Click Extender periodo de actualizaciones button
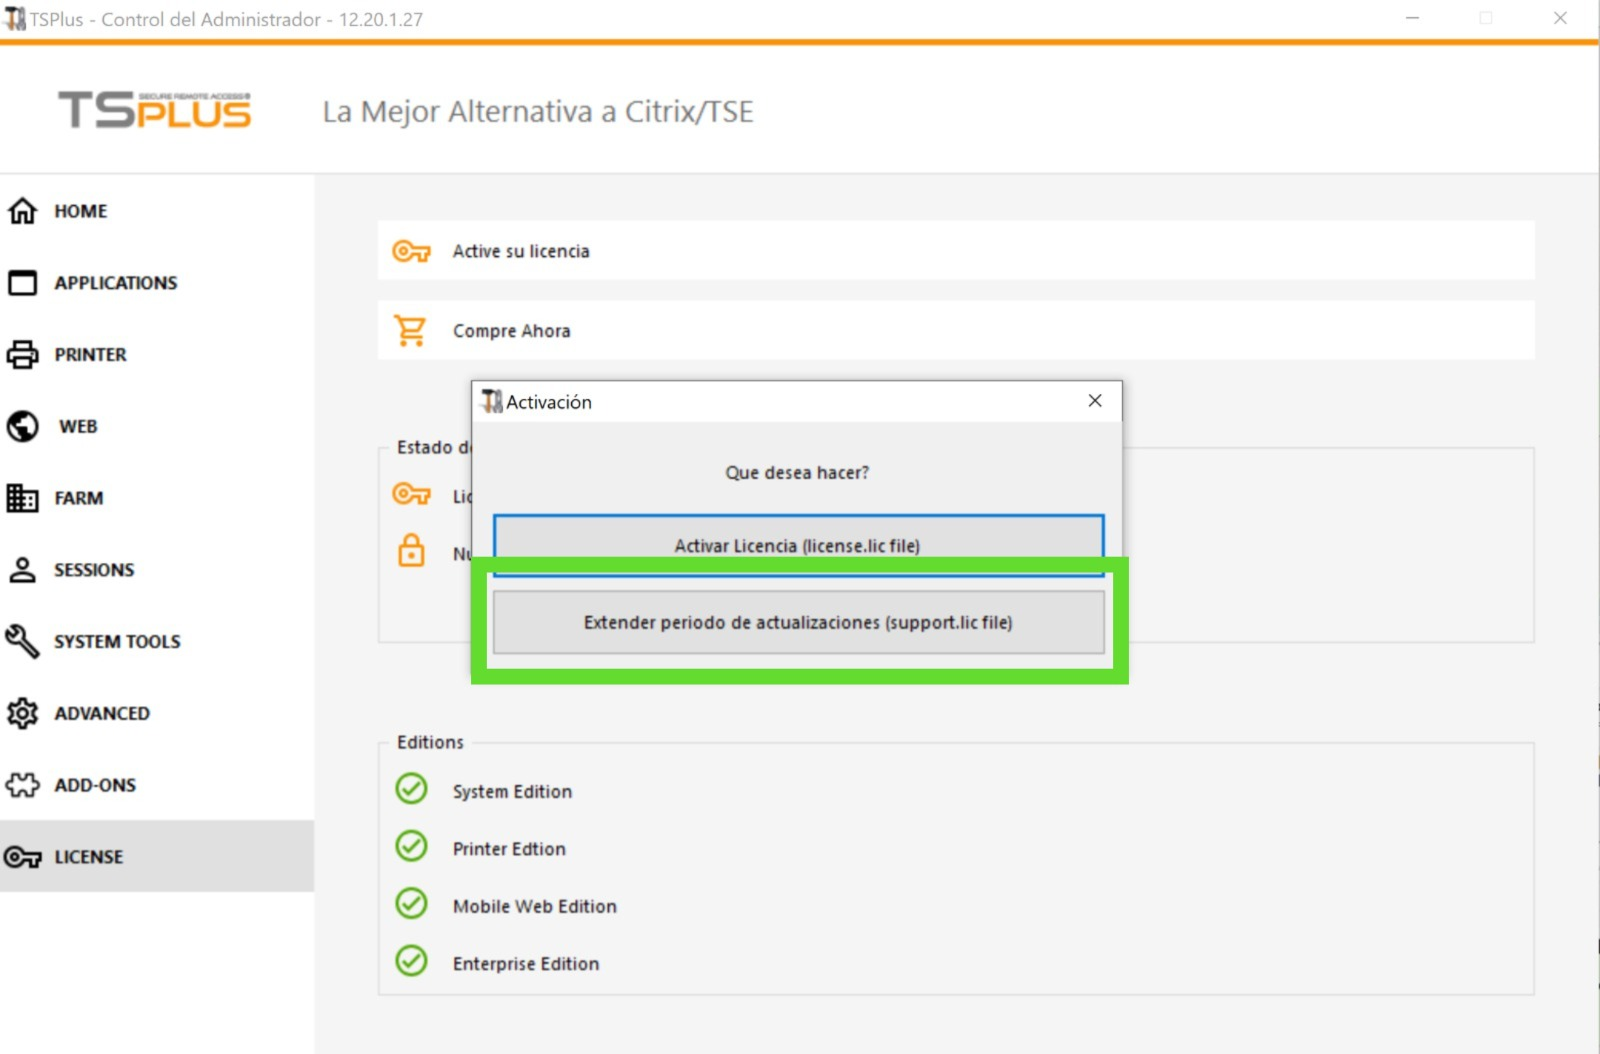 [798, 622]
